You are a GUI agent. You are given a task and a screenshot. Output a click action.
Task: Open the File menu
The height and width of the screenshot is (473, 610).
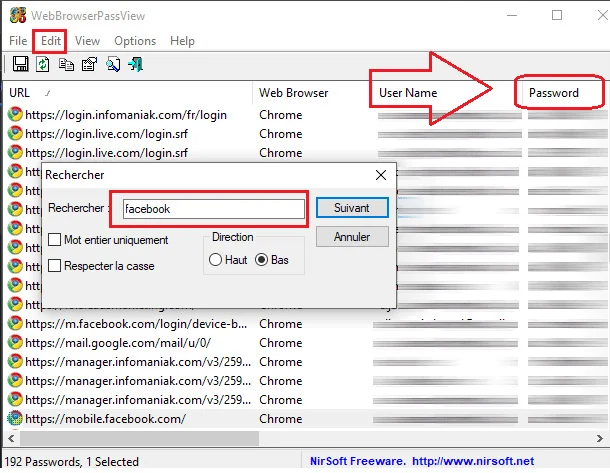pos(18,41)
